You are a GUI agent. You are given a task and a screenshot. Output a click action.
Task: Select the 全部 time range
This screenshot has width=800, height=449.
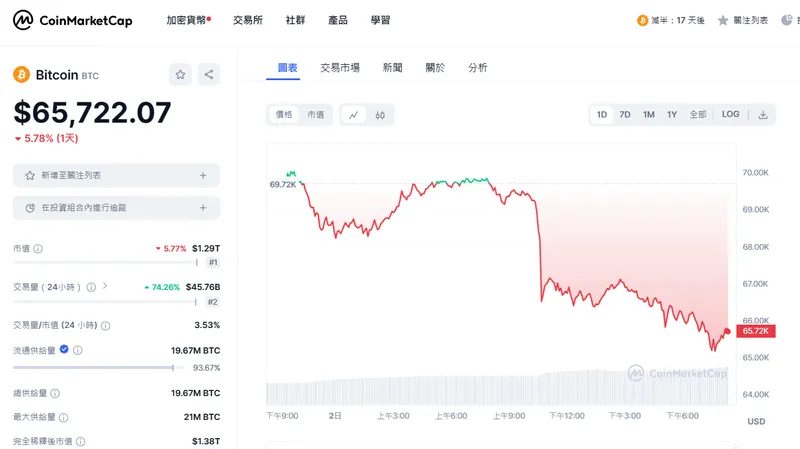tap(698, 115)
